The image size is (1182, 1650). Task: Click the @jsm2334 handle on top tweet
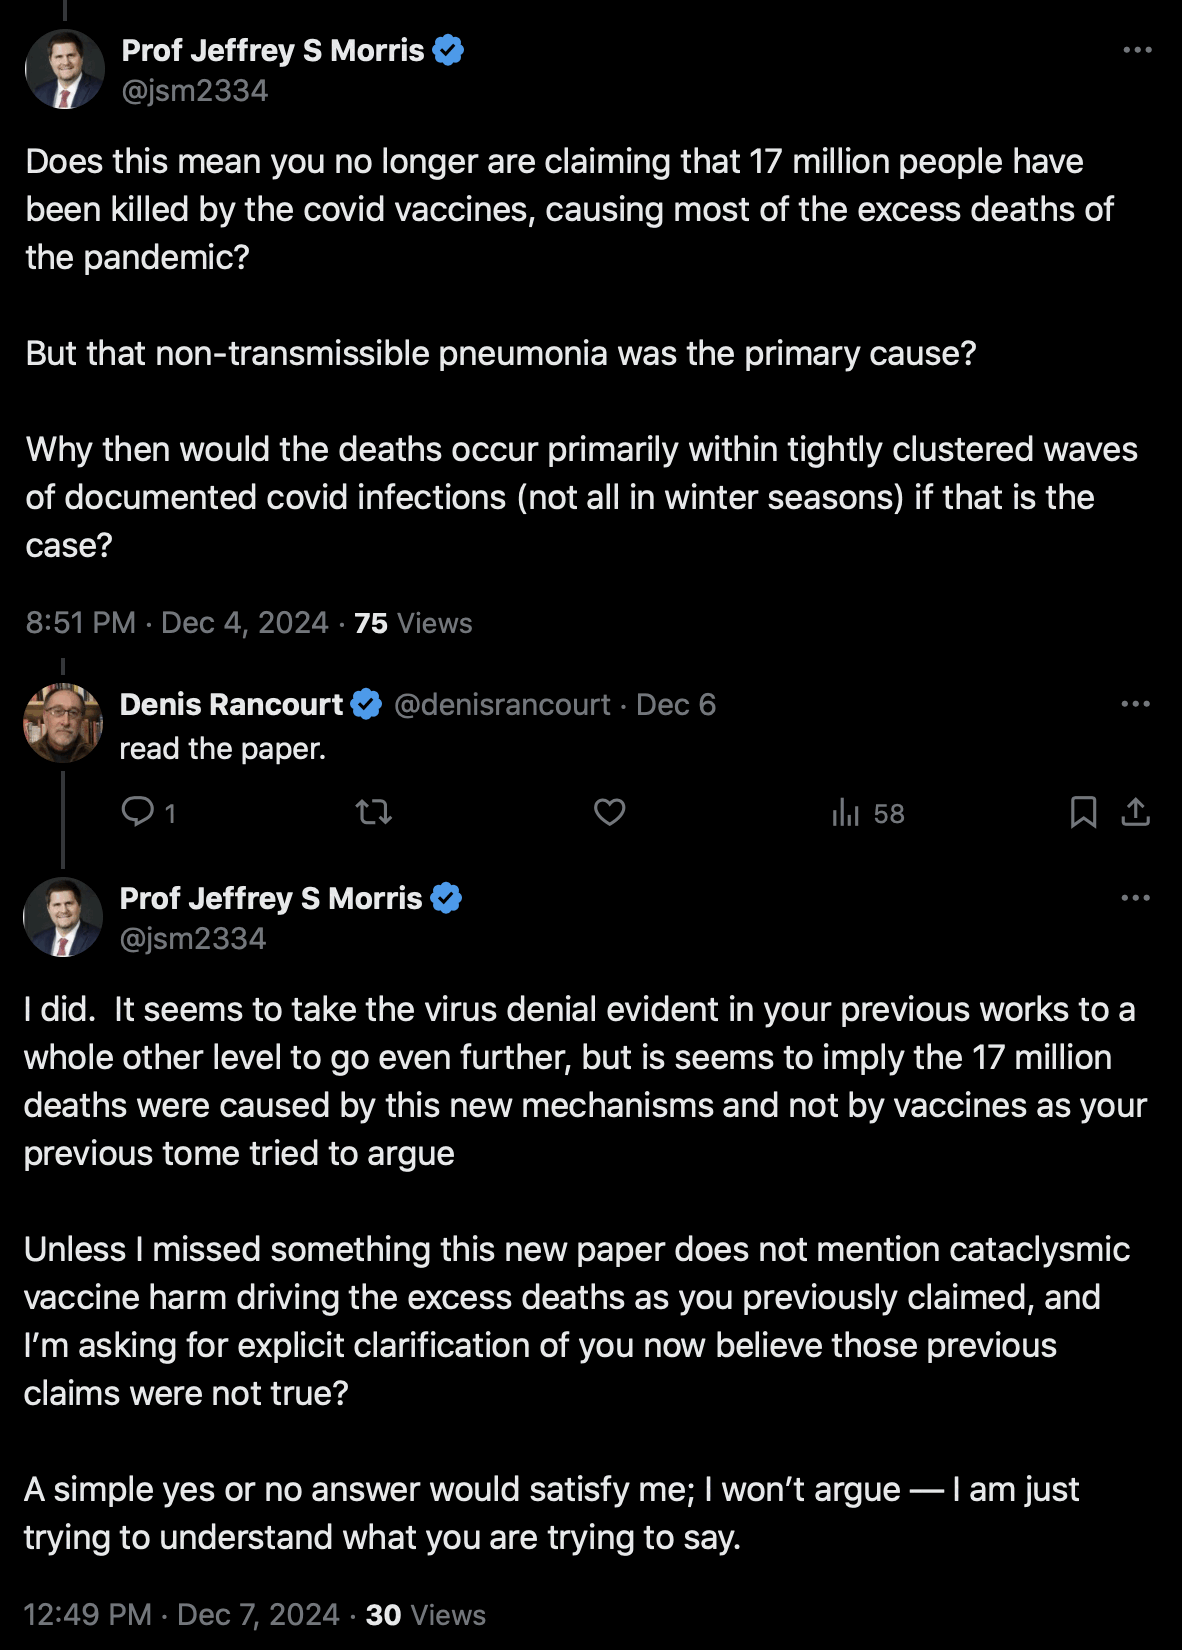click(x=195, y=91)
